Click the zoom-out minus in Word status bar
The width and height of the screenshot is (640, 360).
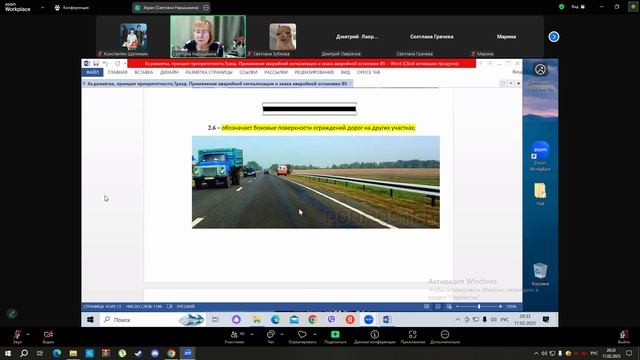pos(457,307)
